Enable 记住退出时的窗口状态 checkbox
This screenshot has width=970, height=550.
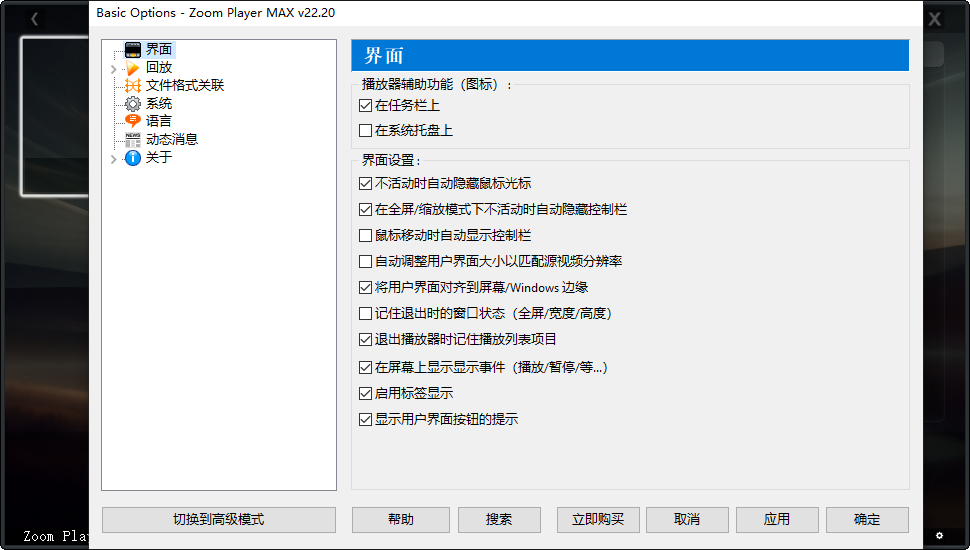[x=366, y=314]
